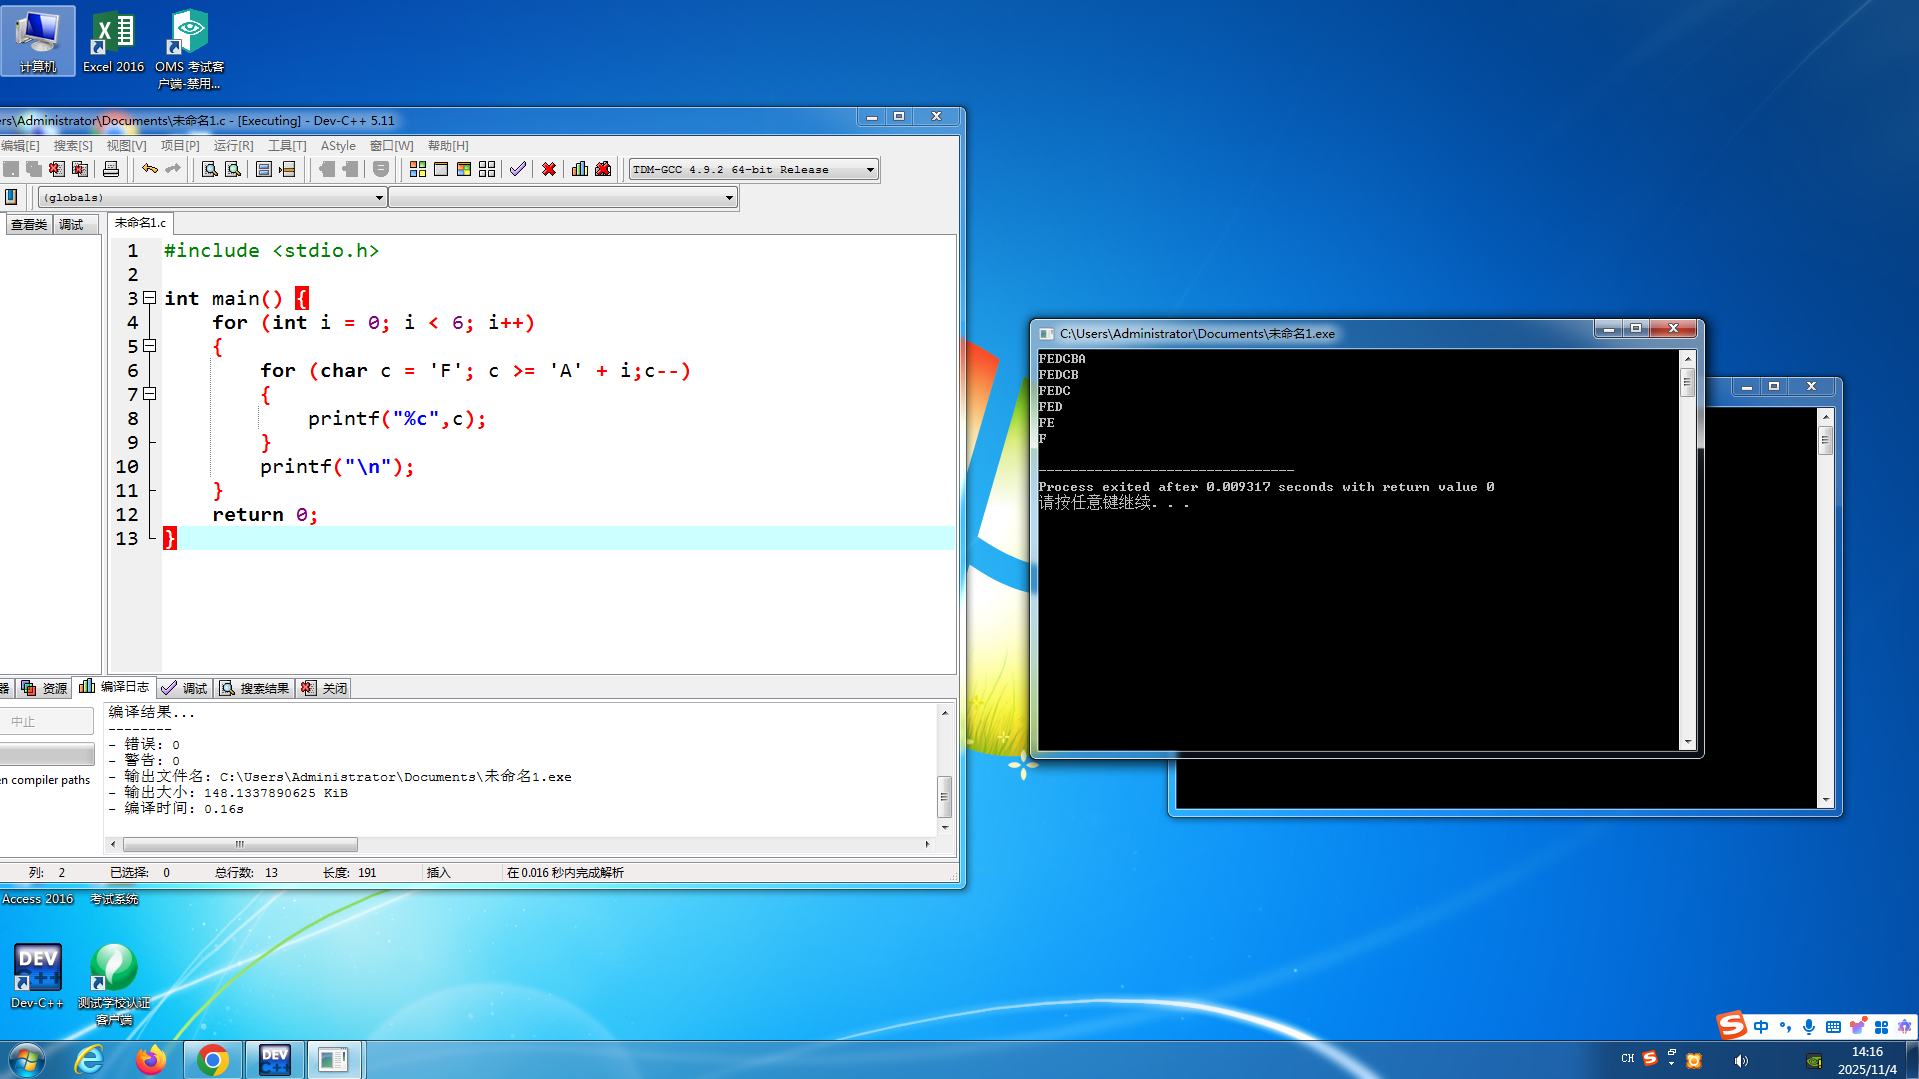Click the console window taskbar button

[333, 1059]
